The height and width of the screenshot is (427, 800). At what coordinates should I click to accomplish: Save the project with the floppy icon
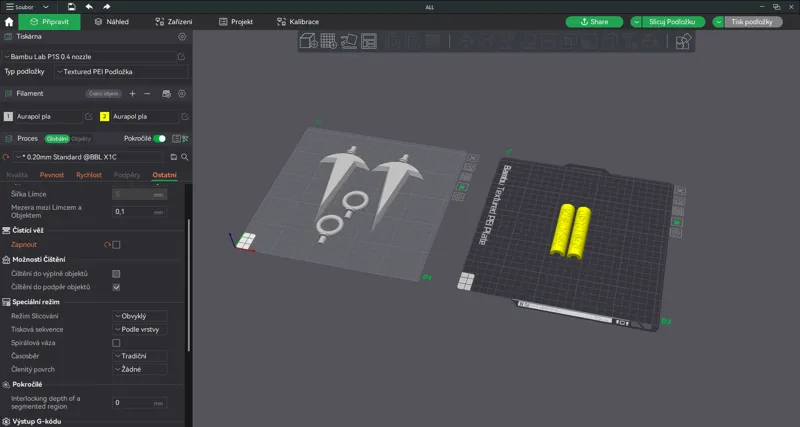[71, 7]
